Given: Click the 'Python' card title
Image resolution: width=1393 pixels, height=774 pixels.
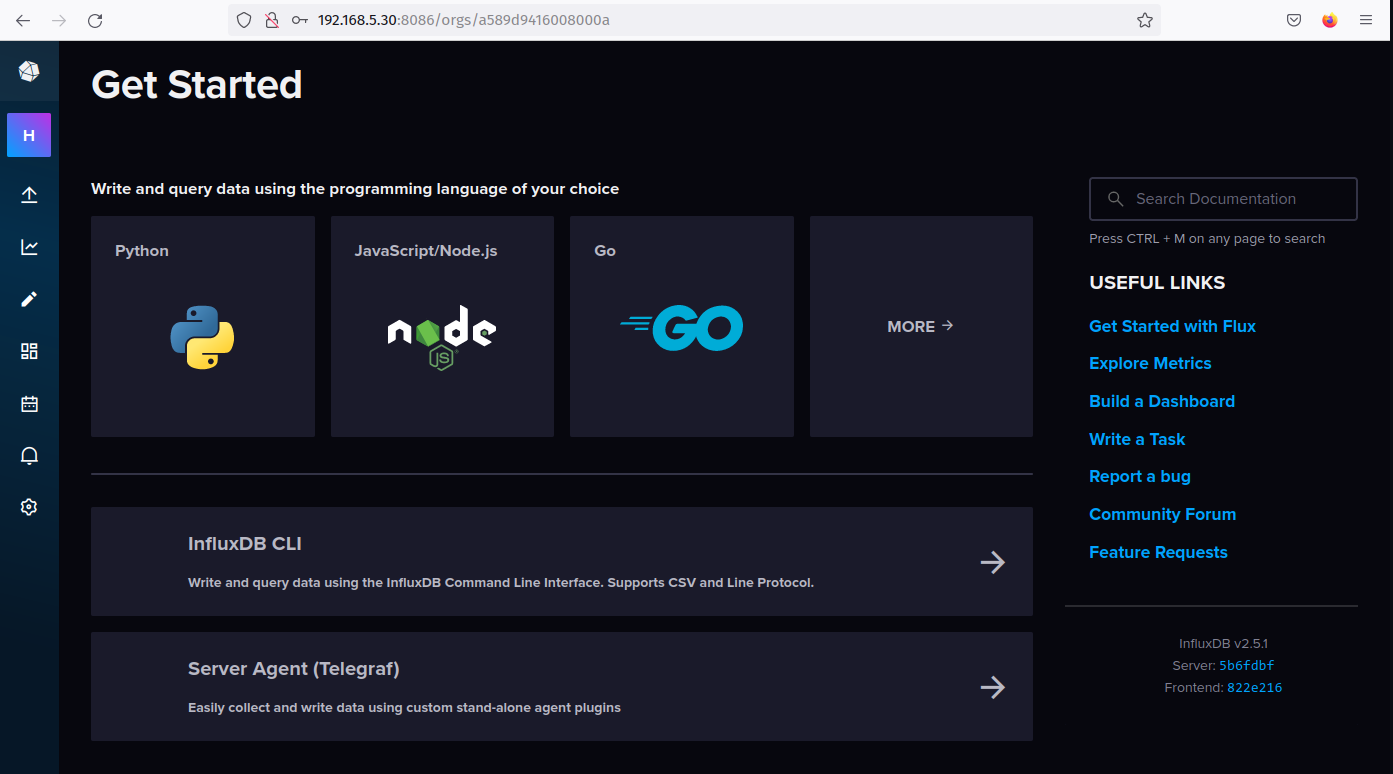Looking at the screenshot, I should pyautogui.click(x=142, y=251).
